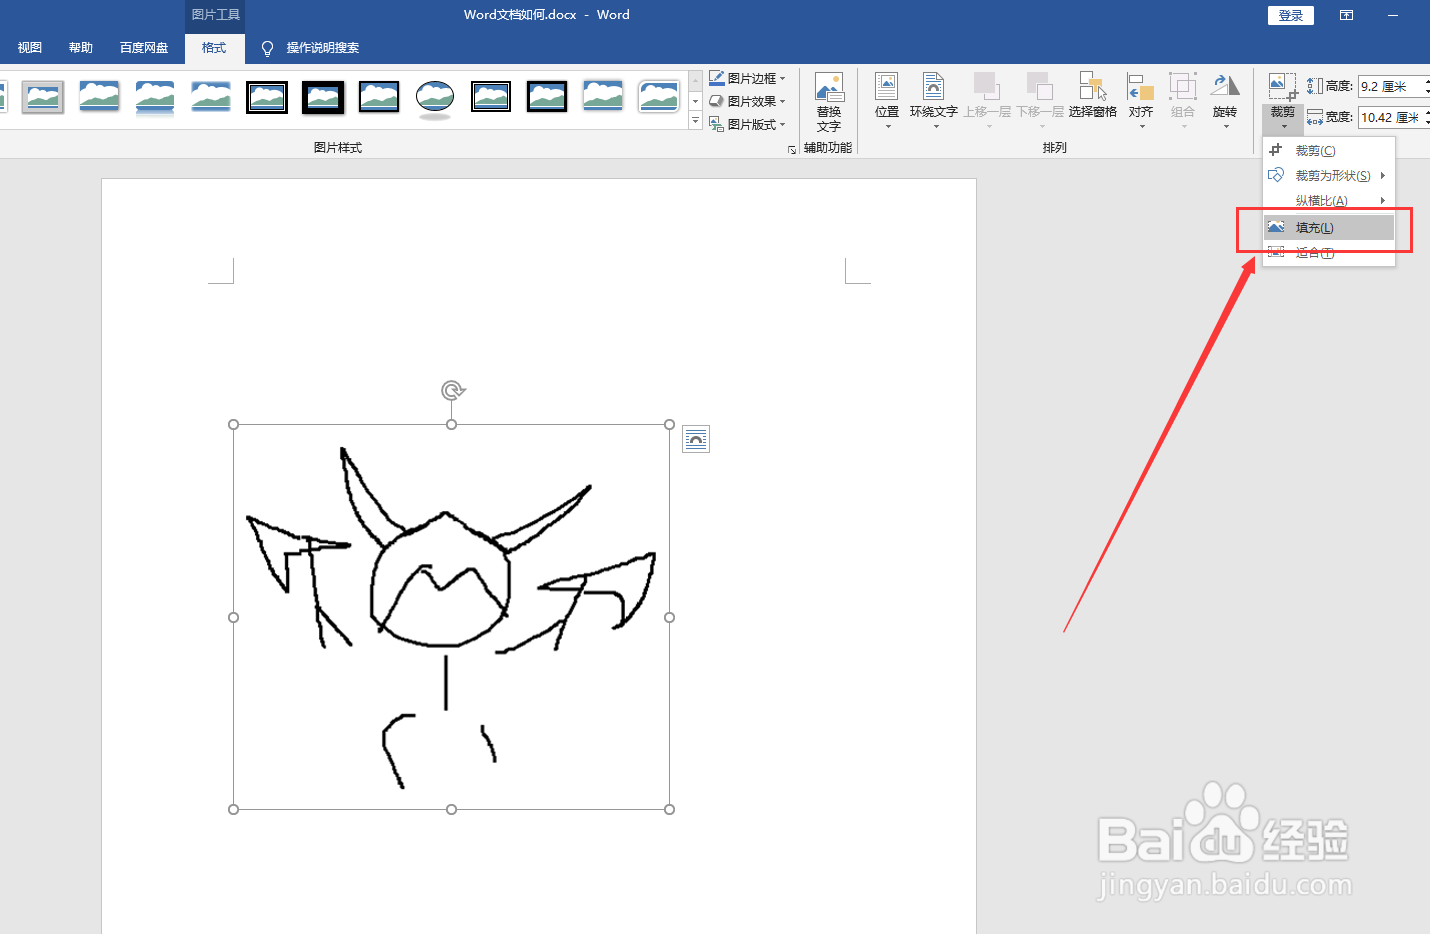
Task: Click the rotation handle above the picture
Action: (x=452, y=390)
